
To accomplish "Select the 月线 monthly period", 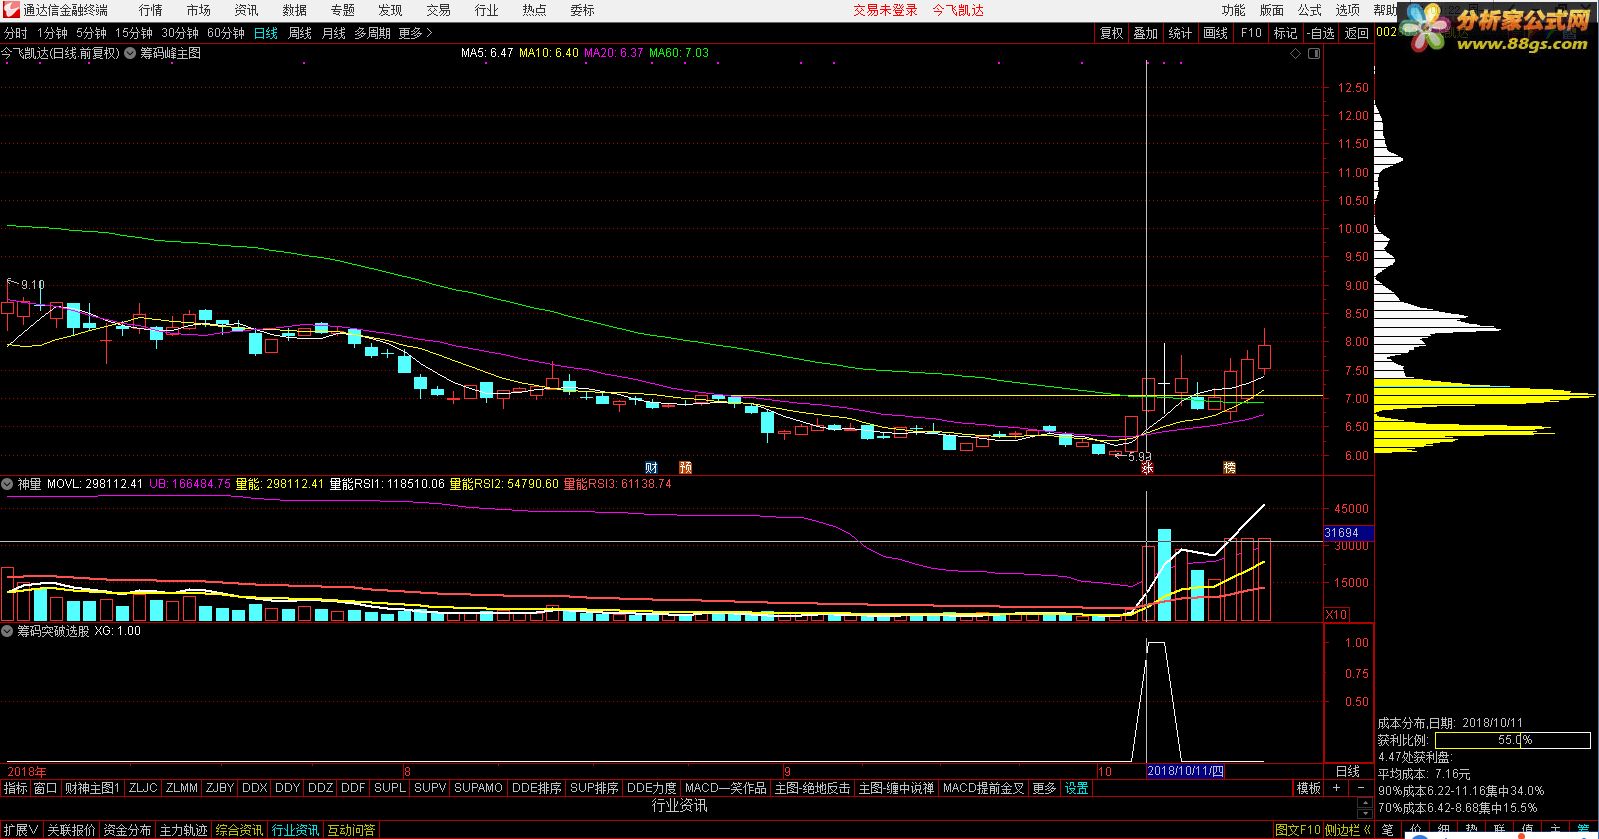I will coord(333,33).
